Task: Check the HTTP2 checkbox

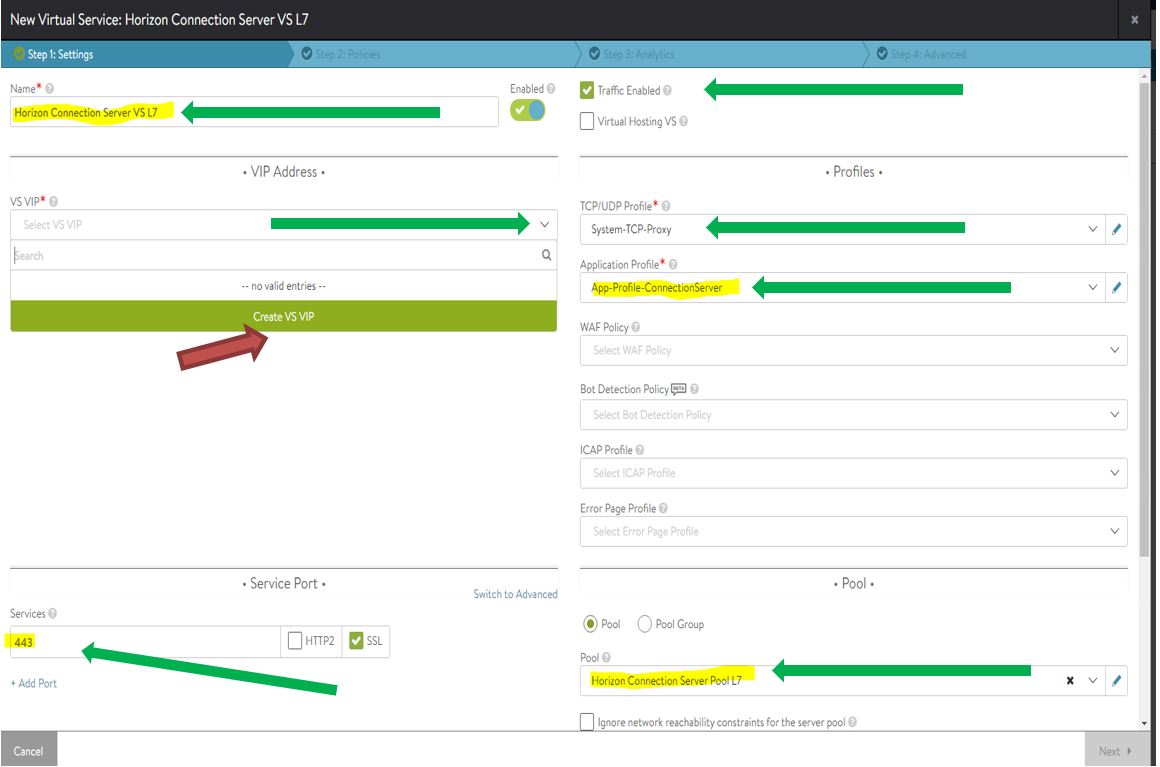Action: click(294, 641)
